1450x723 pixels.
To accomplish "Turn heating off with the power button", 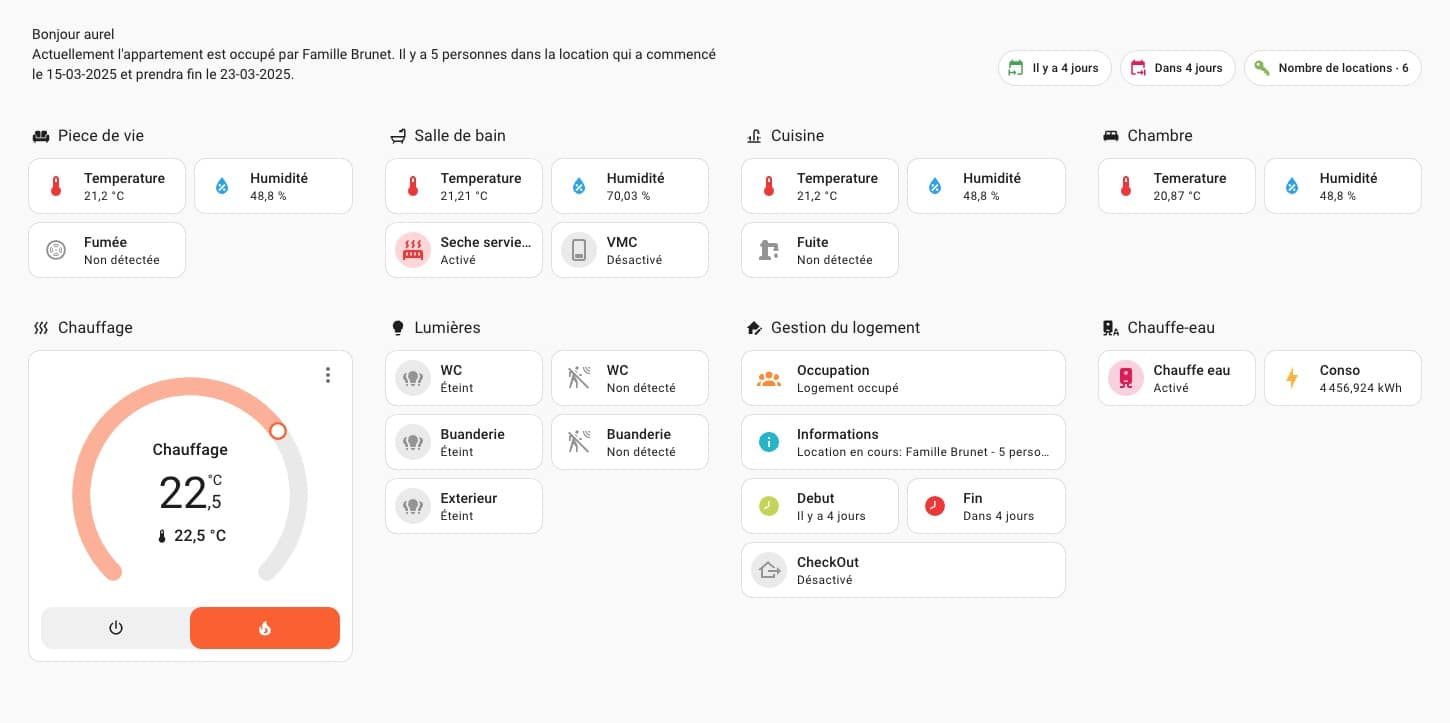I will click(116, 628).
